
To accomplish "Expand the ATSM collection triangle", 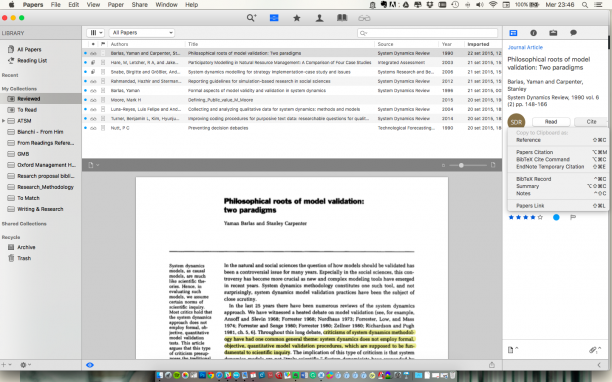I will tap(4, 121).
